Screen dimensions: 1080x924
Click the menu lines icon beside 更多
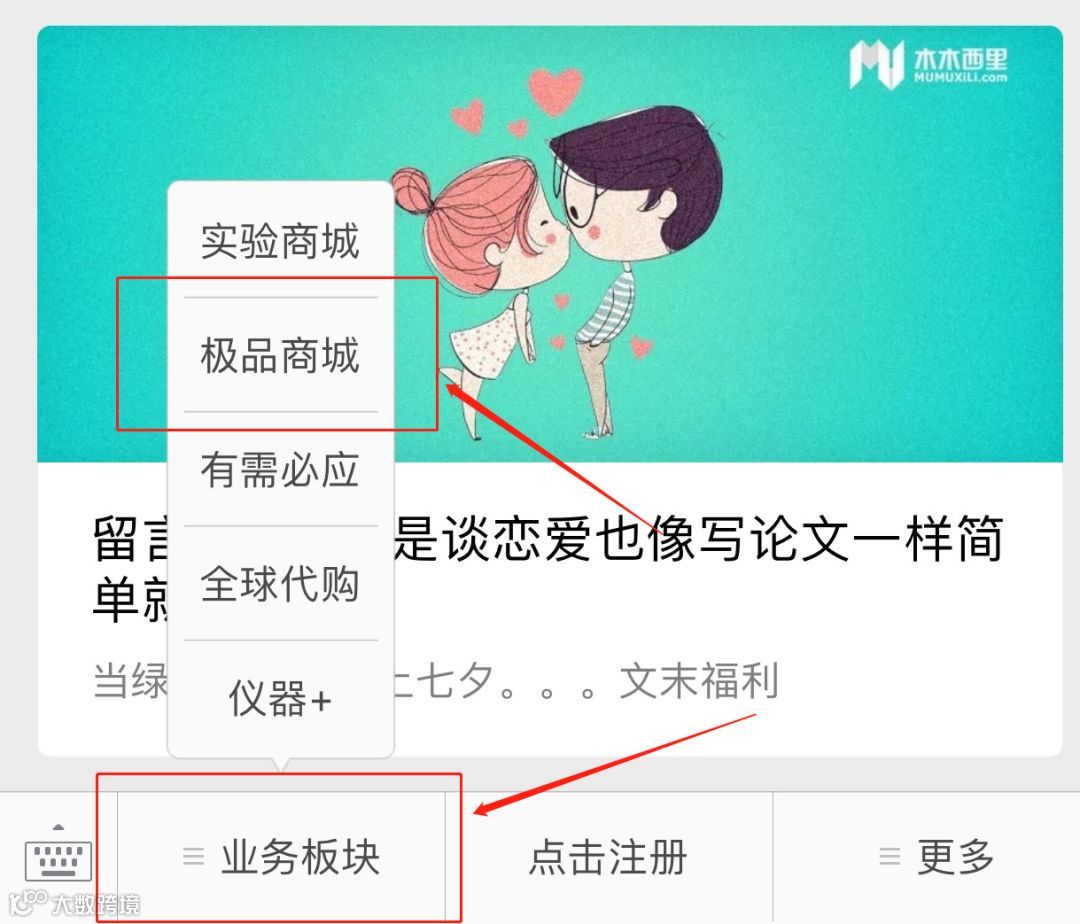tap(890, 856)
